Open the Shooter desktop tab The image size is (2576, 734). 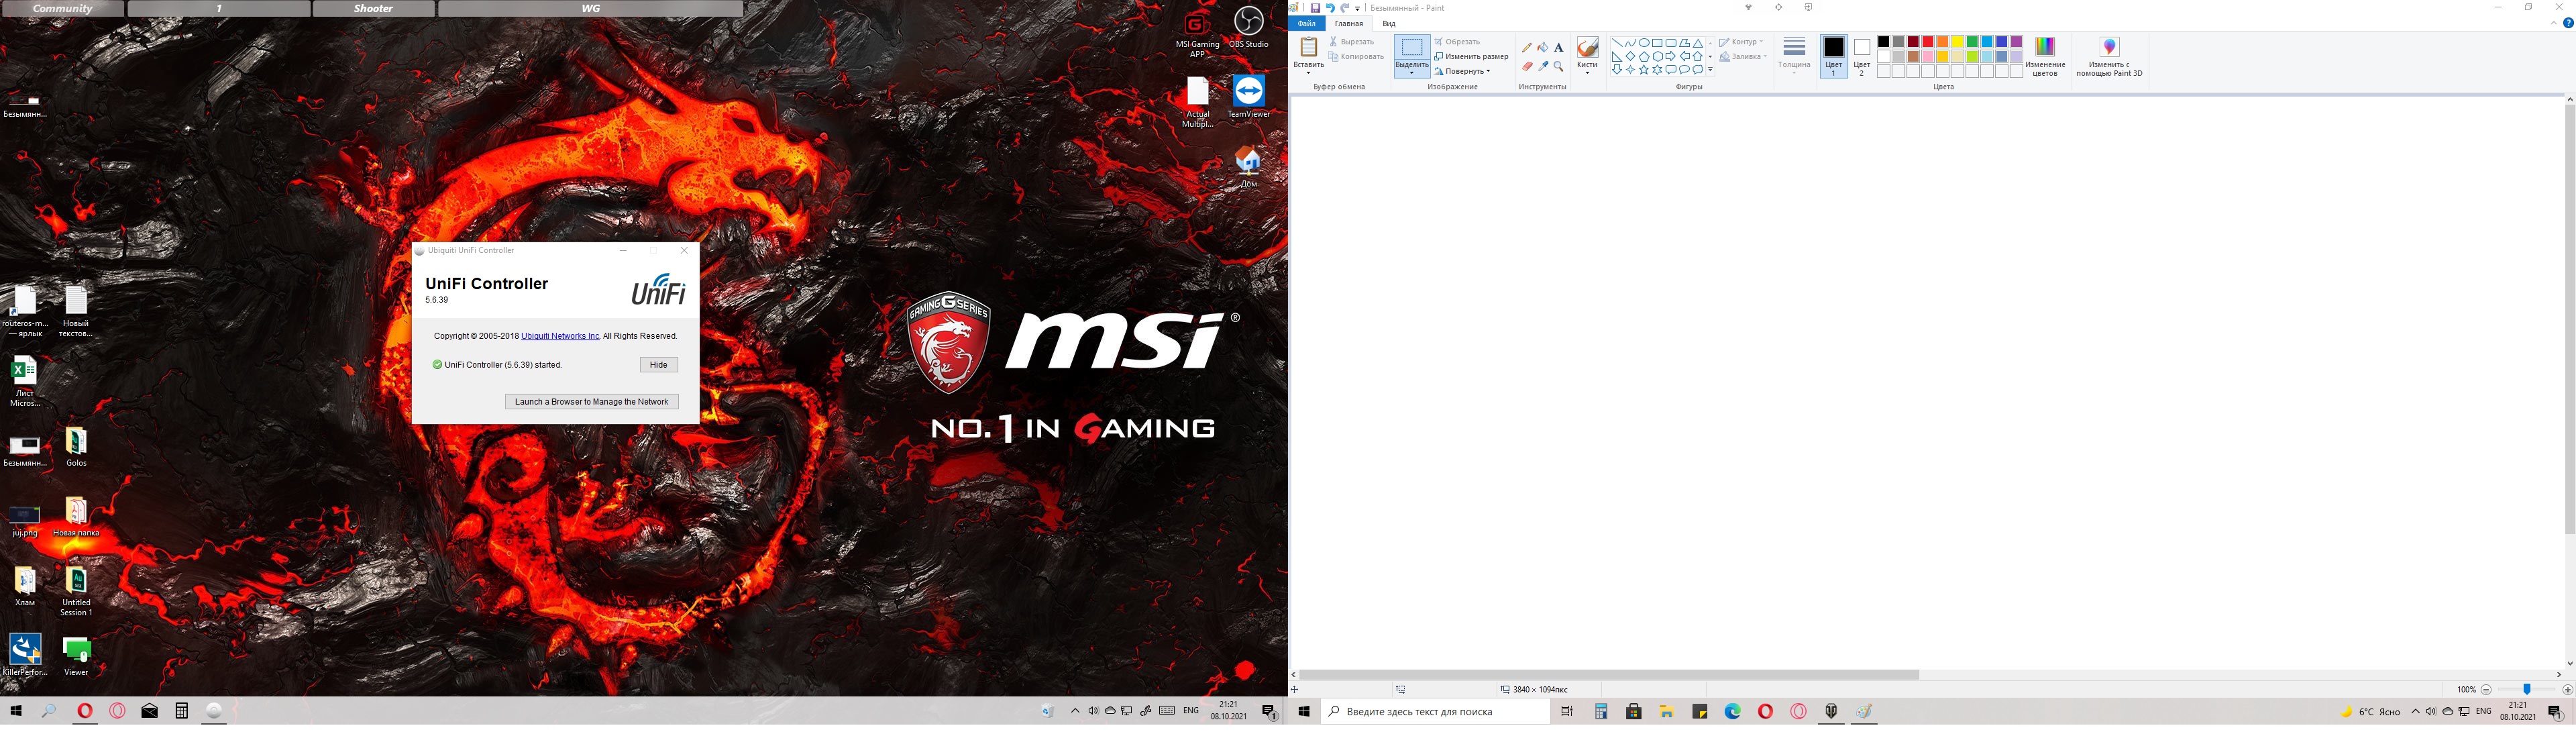[x=373, y=8]
